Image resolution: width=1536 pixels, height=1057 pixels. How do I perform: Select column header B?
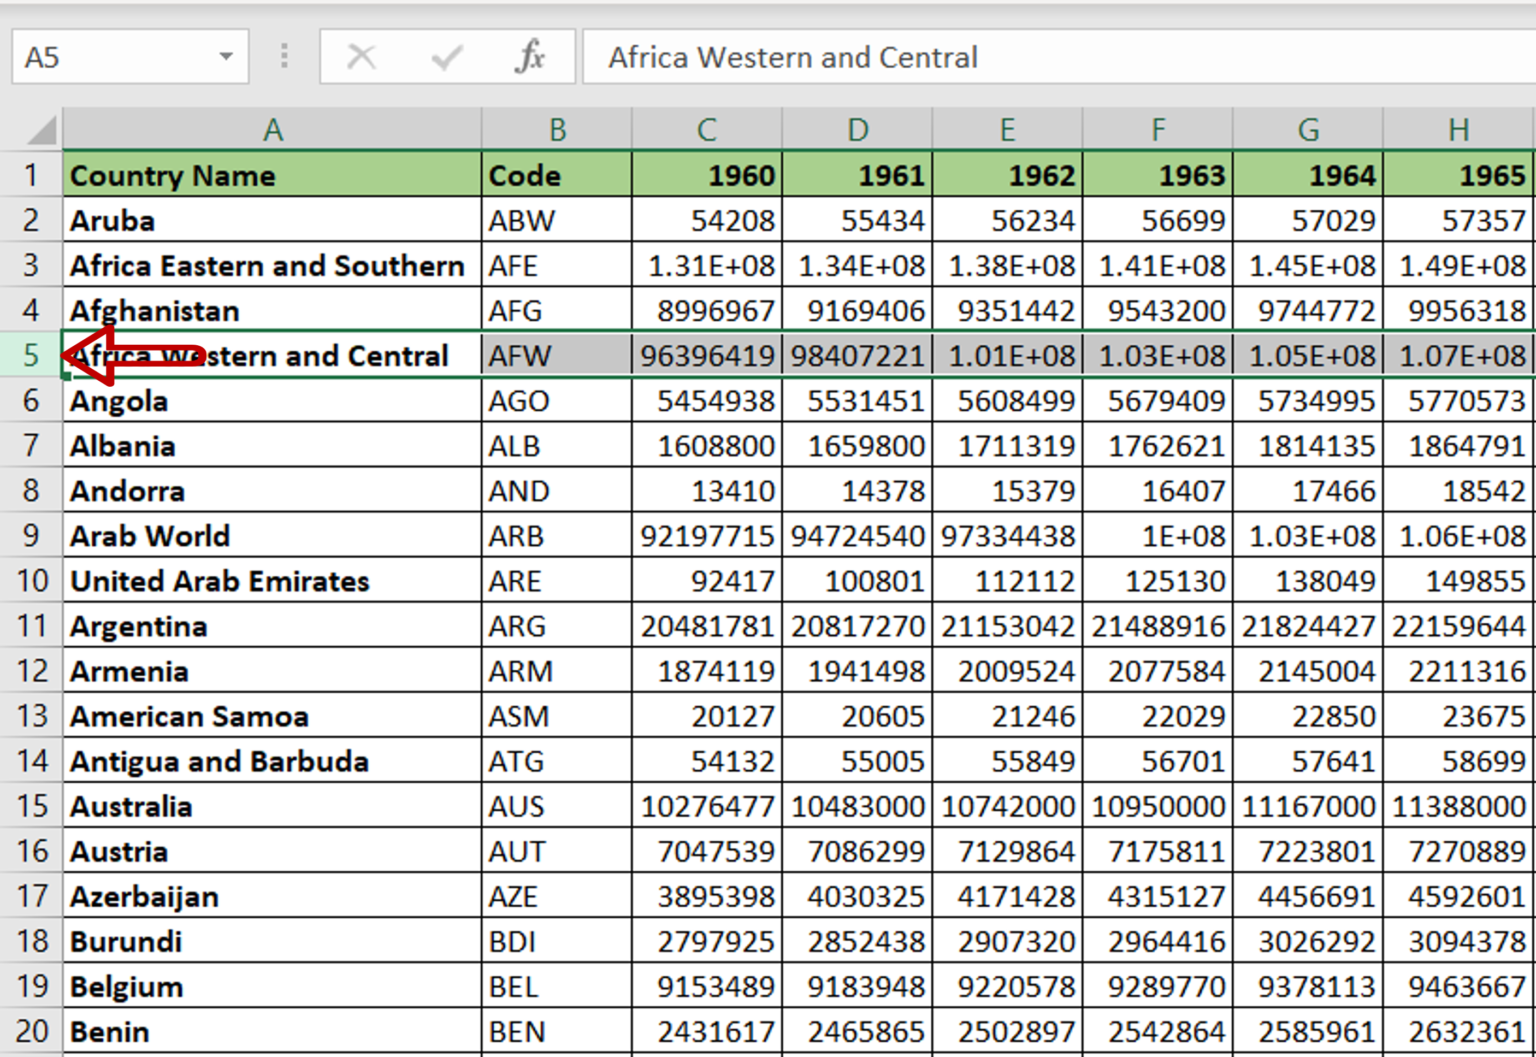[556, 129]
